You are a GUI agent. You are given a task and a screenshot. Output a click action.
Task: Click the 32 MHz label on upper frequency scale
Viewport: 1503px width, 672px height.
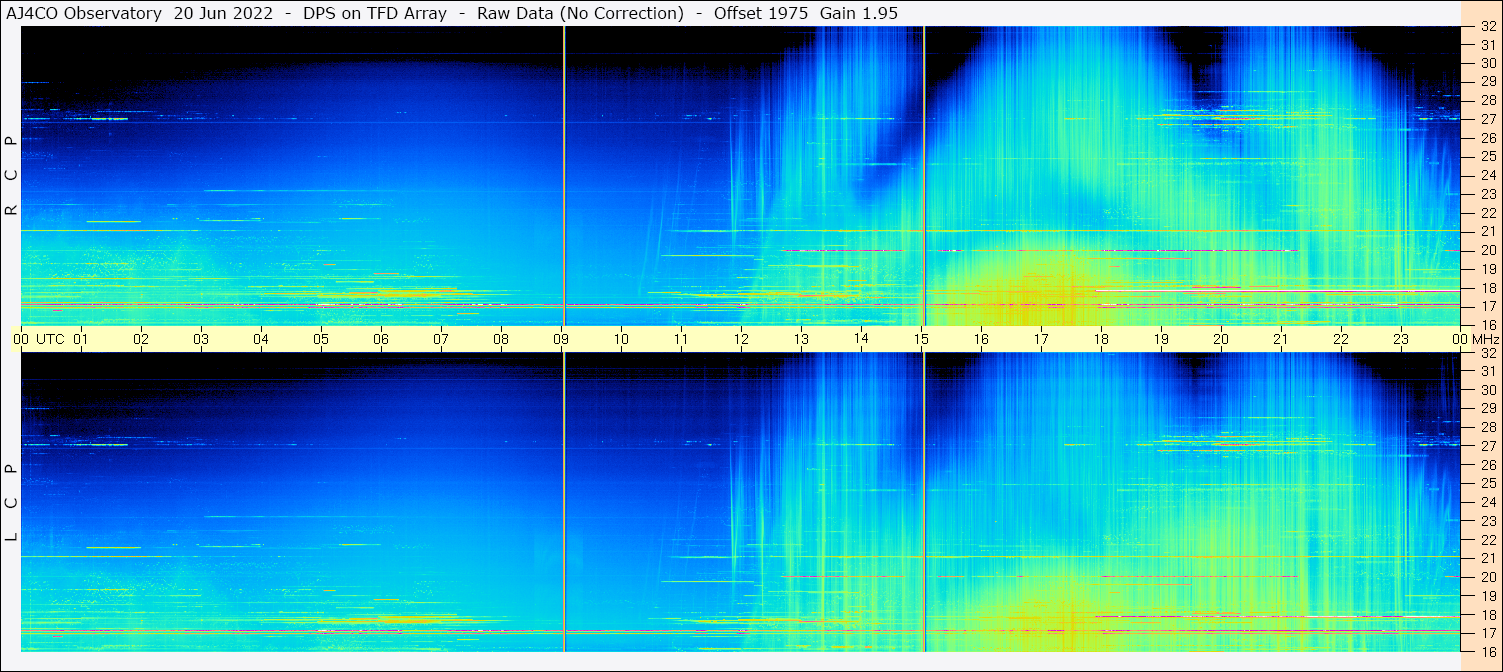[x=1488, y=27]
